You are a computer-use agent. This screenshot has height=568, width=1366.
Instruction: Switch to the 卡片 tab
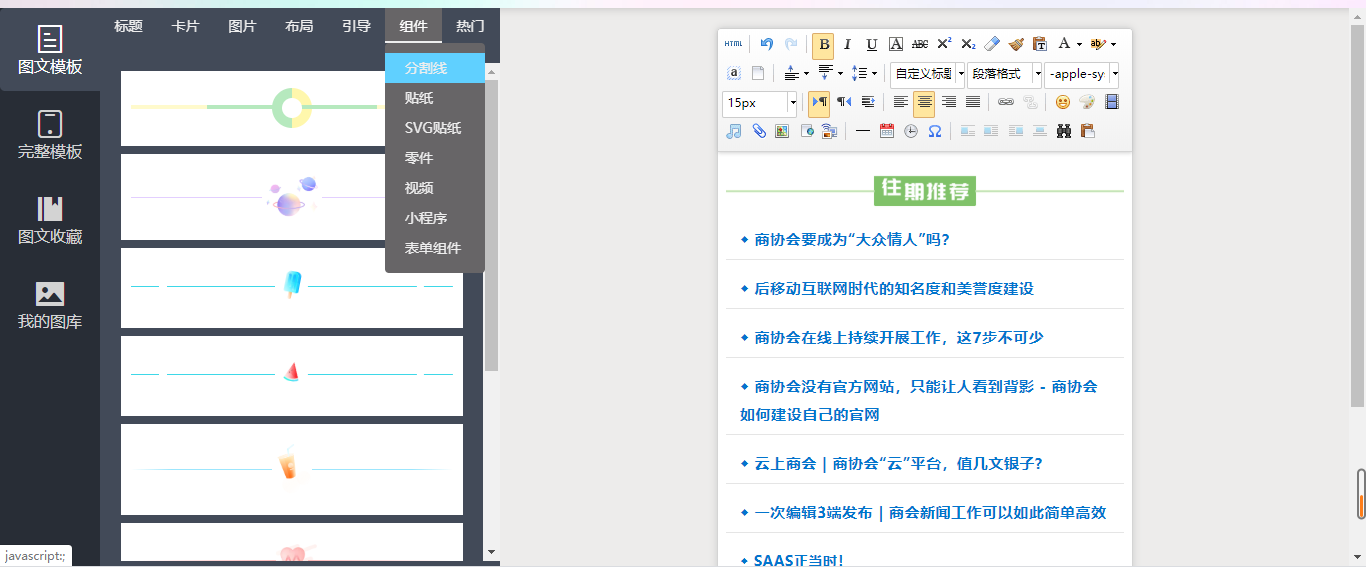[x=185, y=26]
